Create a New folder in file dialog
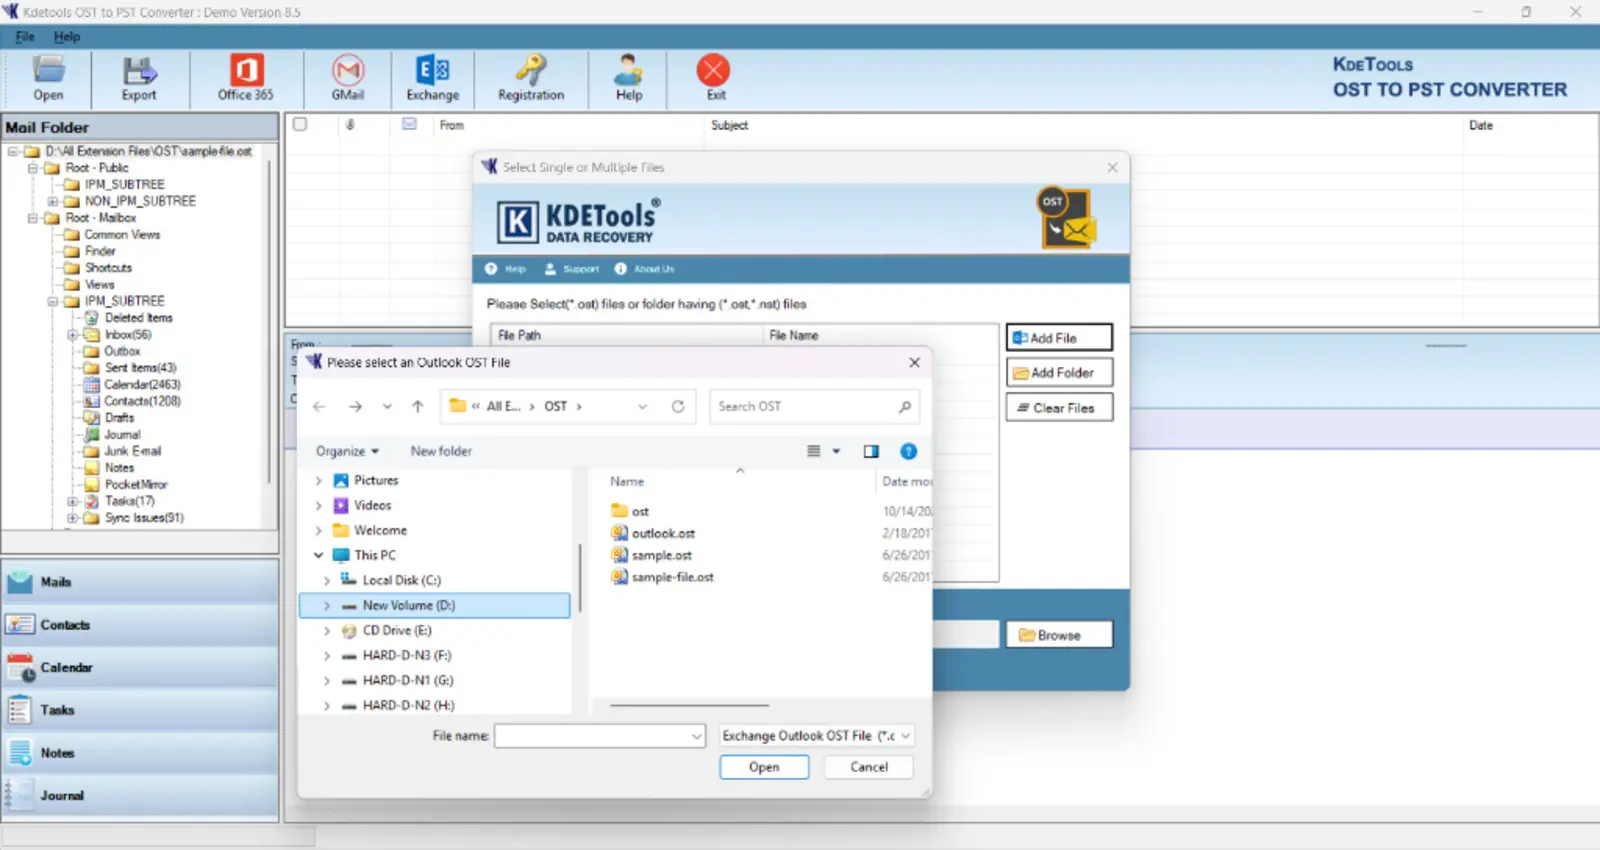 click(x=441, y=452)
